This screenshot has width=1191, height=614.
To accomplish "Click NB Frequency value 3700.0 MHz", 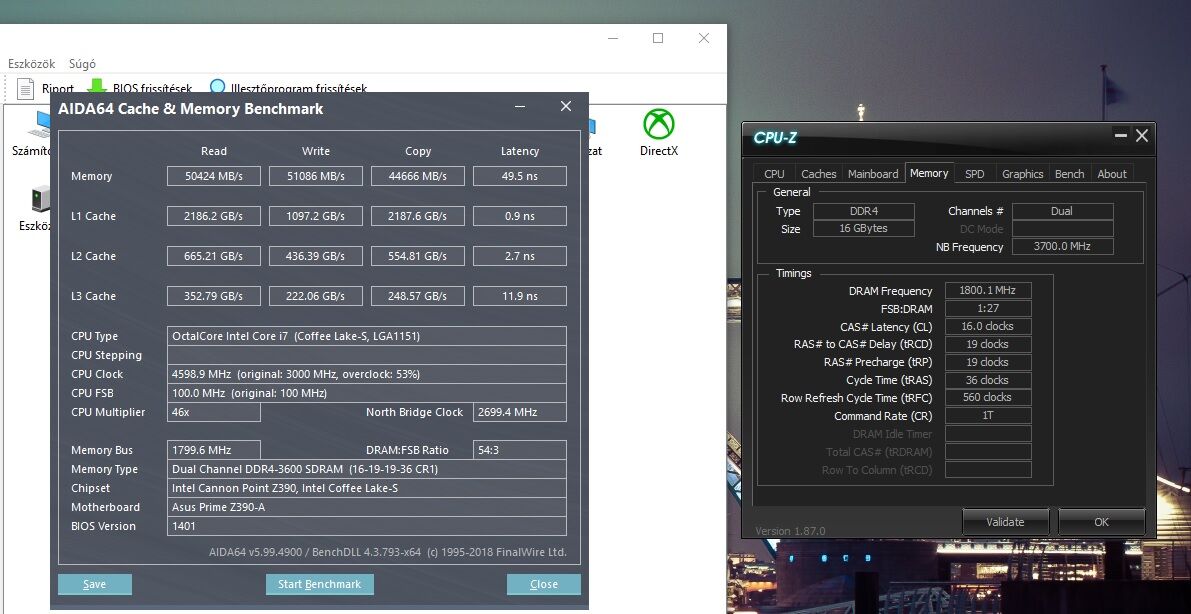I will pyautogui.click(x=1063, y=246).
